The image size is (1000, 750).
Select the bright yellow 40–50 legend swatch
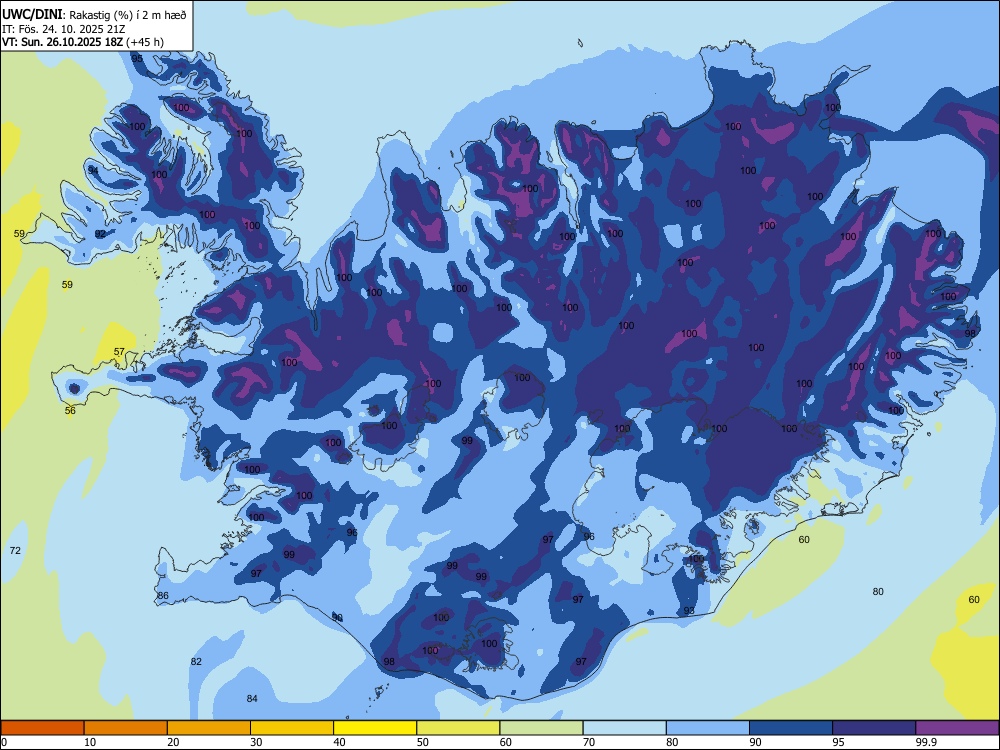(x=375, y=728)
